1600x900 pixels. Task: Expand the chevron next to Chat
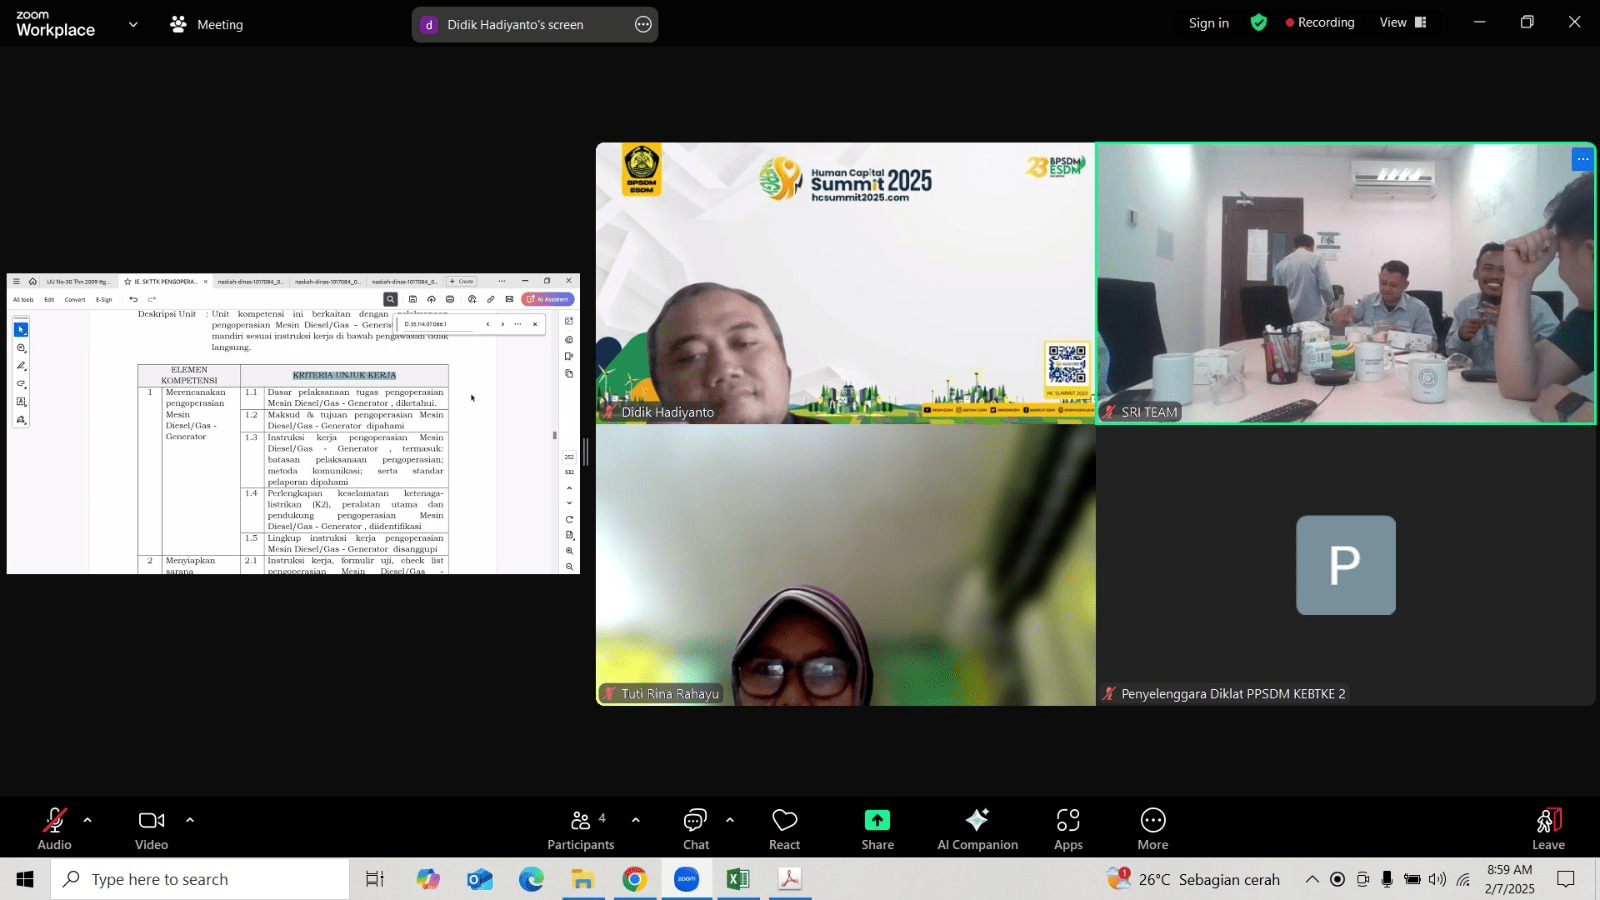point(730,820)
